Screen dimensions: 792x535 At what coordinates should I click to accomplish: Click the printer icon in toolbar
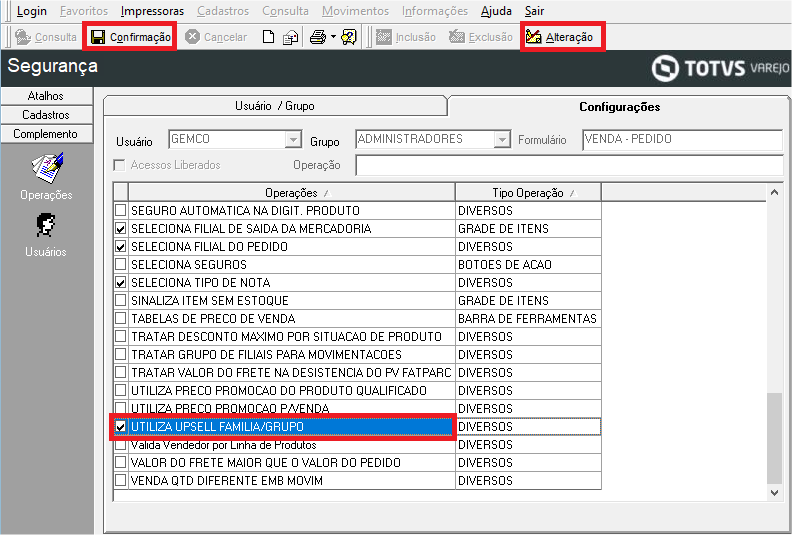(318, 37)
